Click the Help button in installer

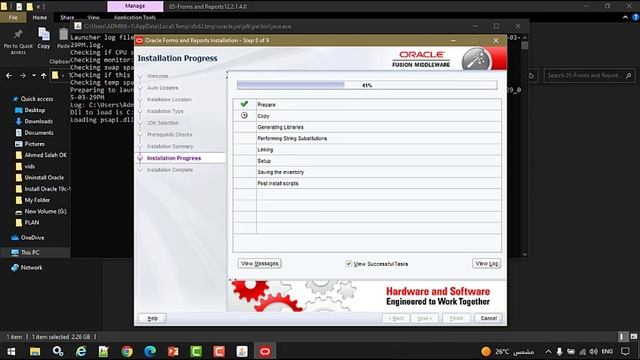(152, 318)
